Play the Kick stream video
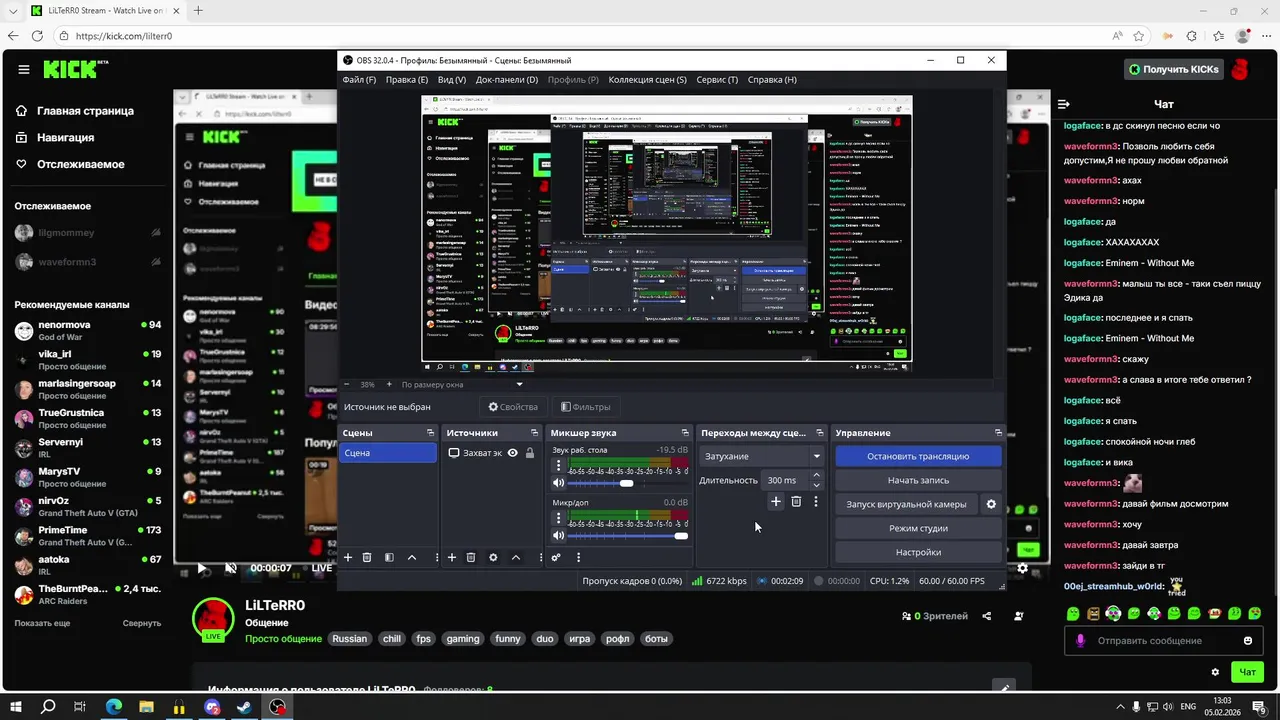 click(x=201, y=568)
